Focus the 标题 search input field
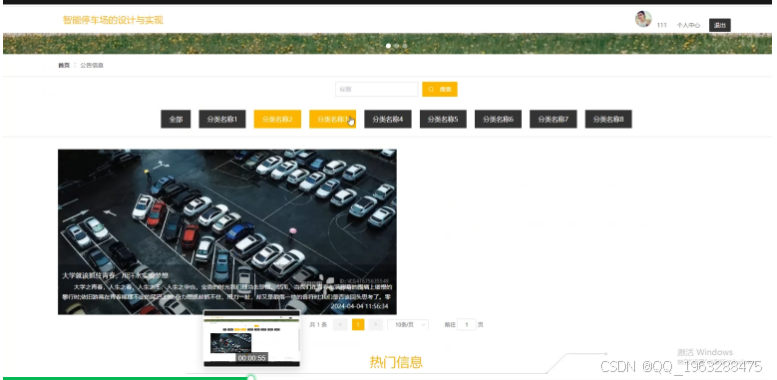This screenshot has height=380, width=777. [x=377, y=89]
